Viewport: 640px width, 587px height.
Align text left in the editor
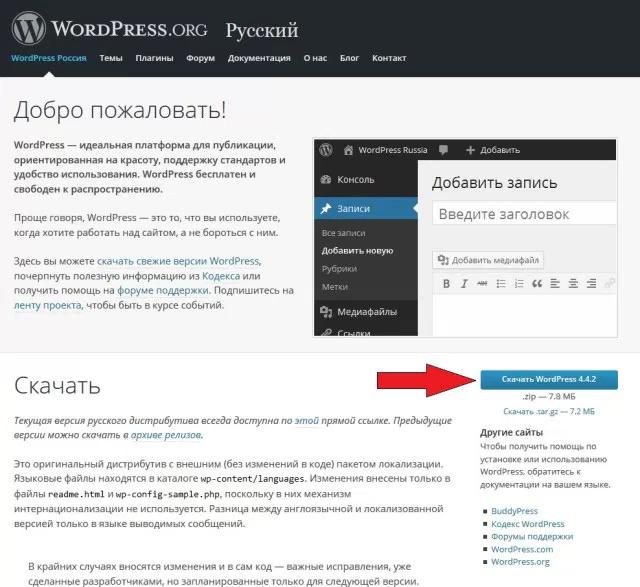coord(555,284)
